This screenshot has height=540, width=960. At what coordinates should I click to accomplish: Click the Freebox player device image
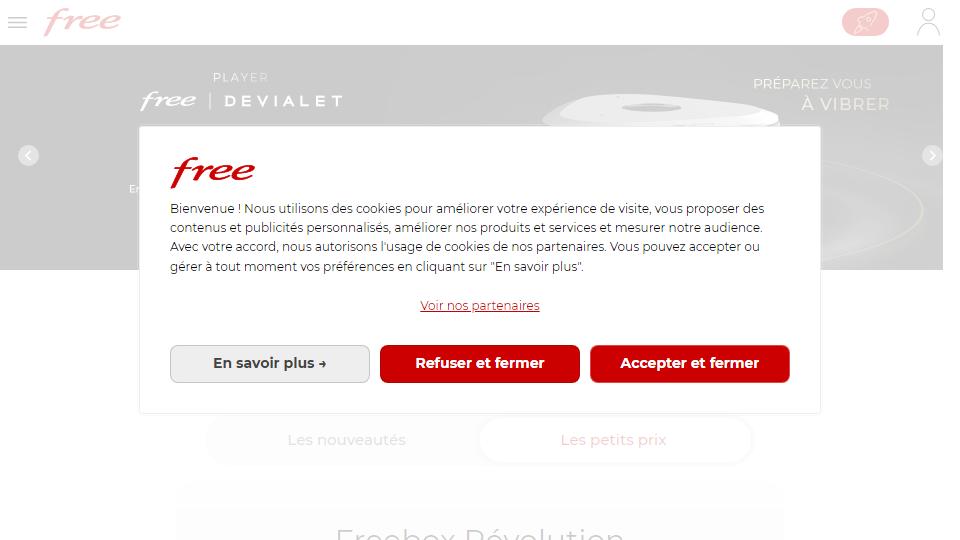[x=661, y=110]
